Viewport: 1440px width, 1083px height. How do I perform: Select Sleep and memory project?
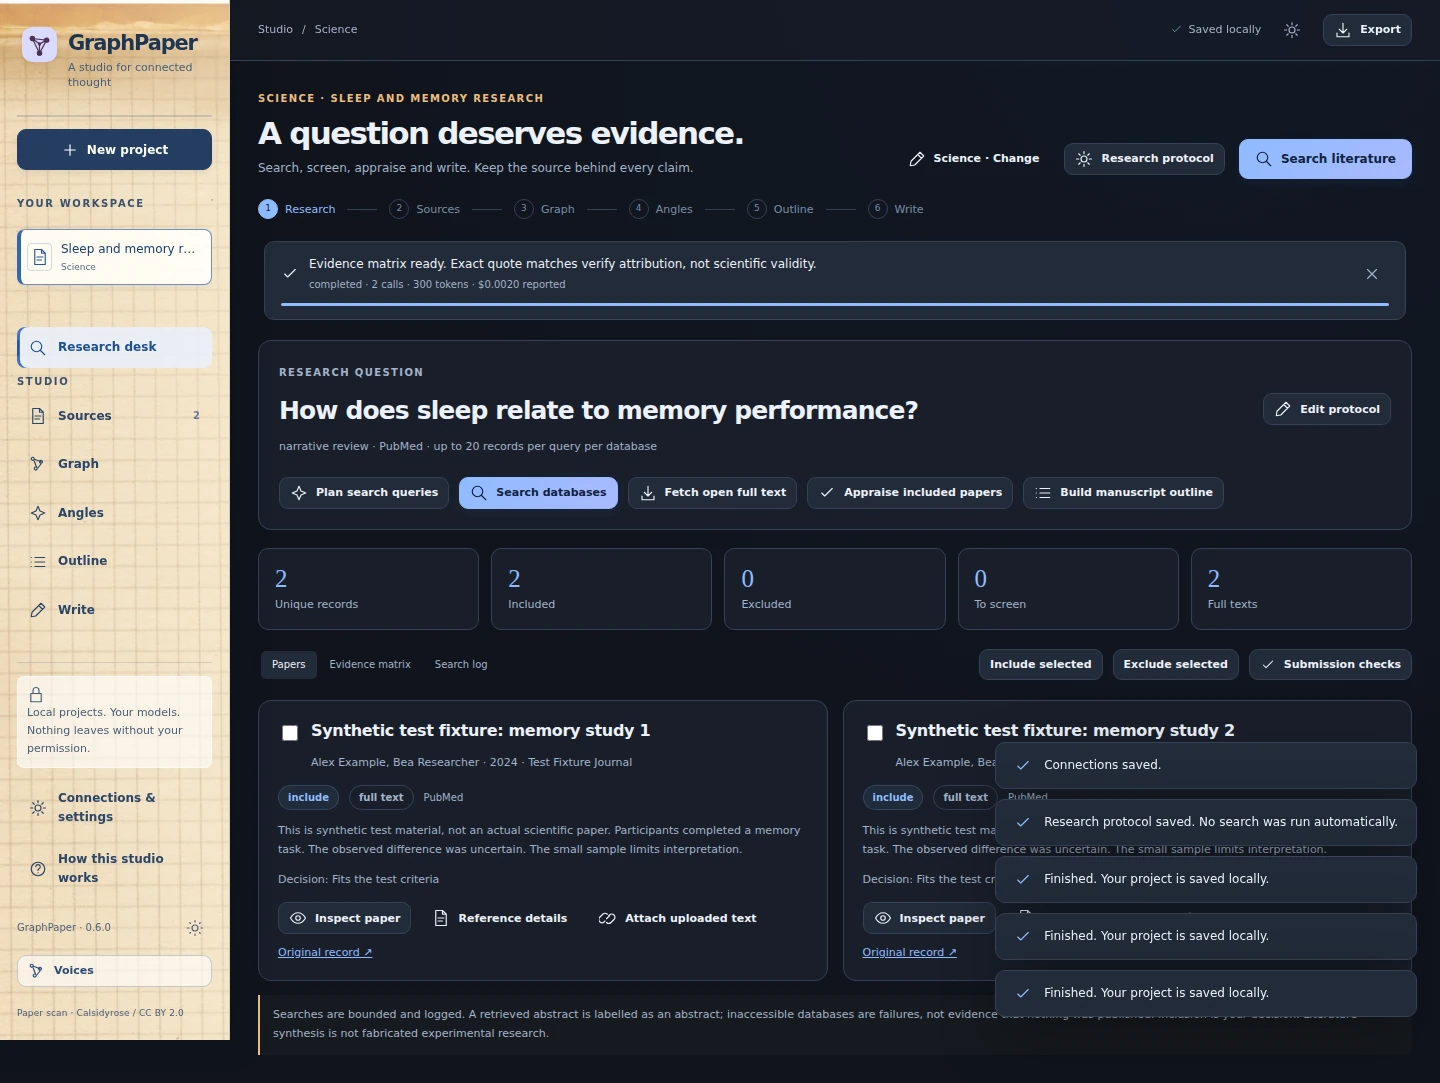click(114, 257)
